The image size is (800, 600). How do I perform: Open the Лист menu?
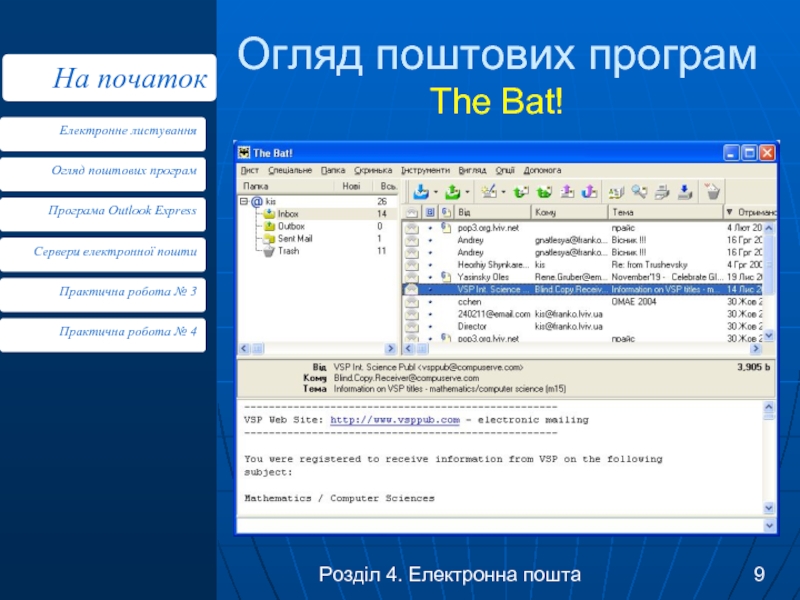pyautogui.click(x=250, y=170)
